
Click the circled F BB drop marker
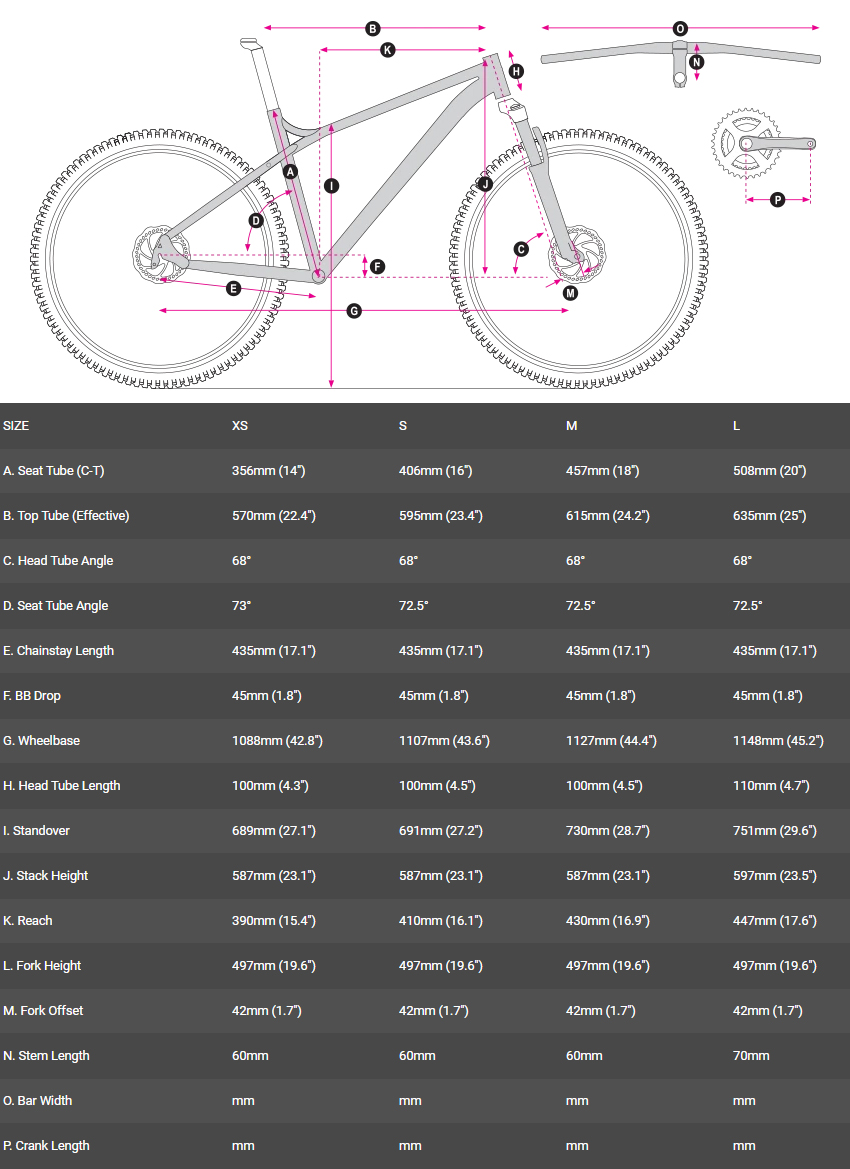click(x=377, y=266)
